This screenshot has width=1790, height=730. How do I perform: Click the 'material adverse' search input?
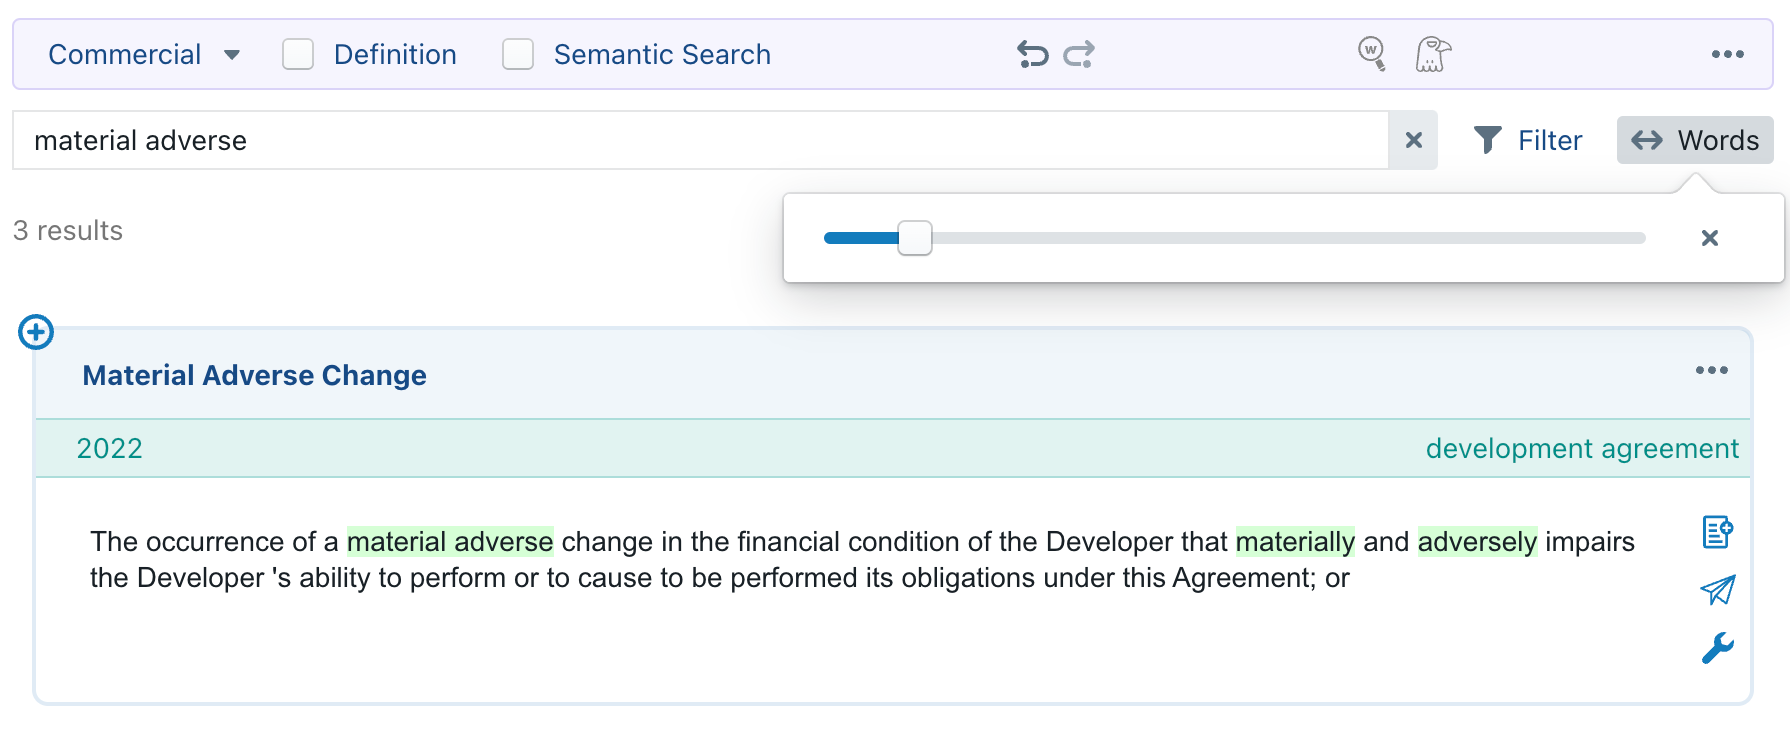700,140
